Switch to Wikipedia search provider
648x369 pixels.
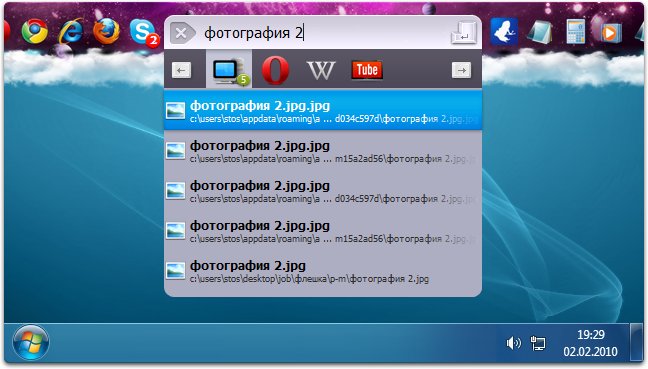[x=321, y=70]
